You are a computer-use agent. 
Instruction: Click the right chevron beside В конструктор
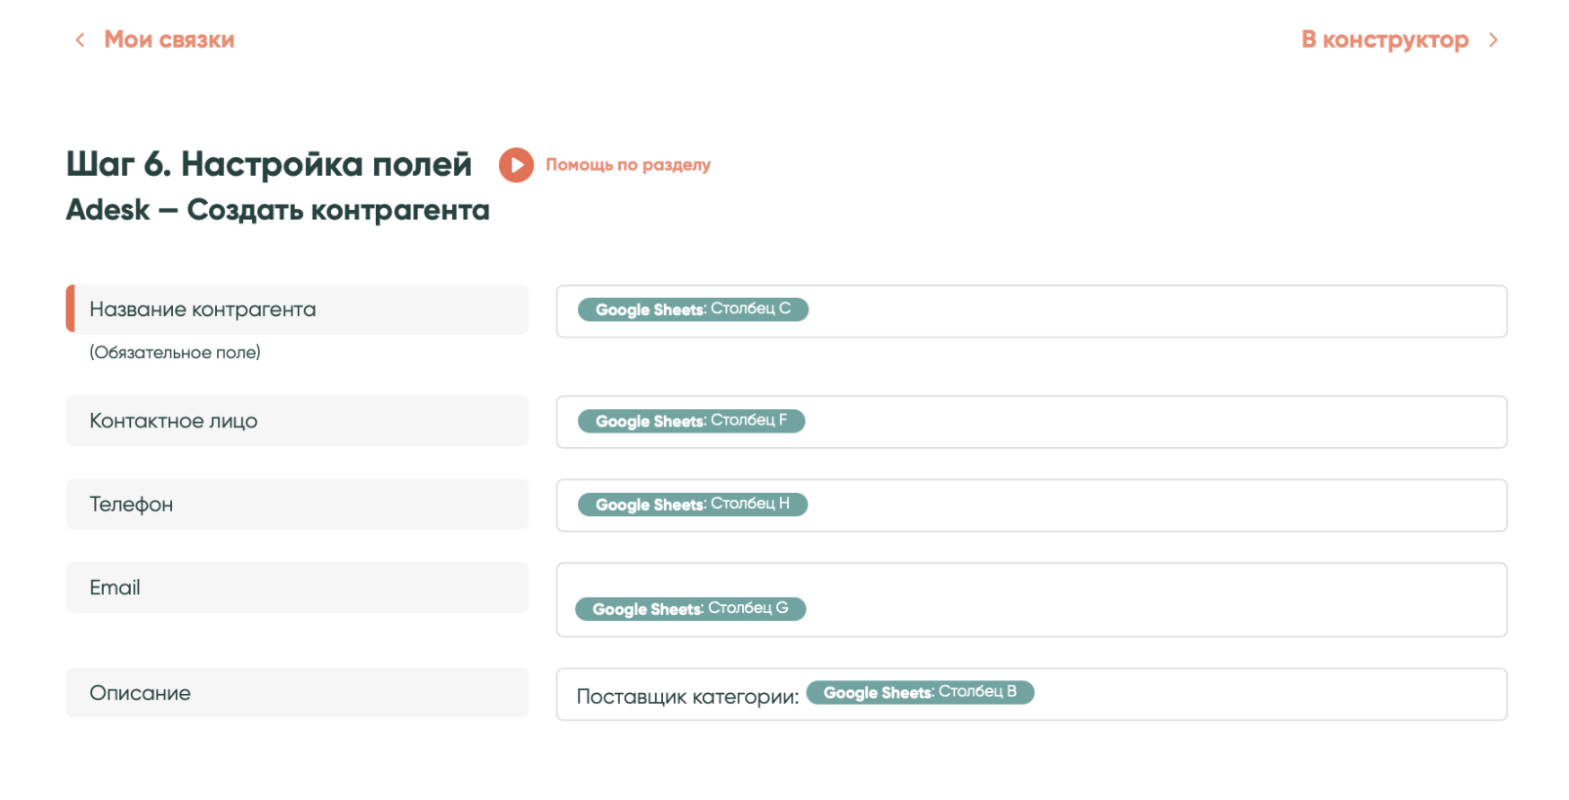tap(1493, 40)
